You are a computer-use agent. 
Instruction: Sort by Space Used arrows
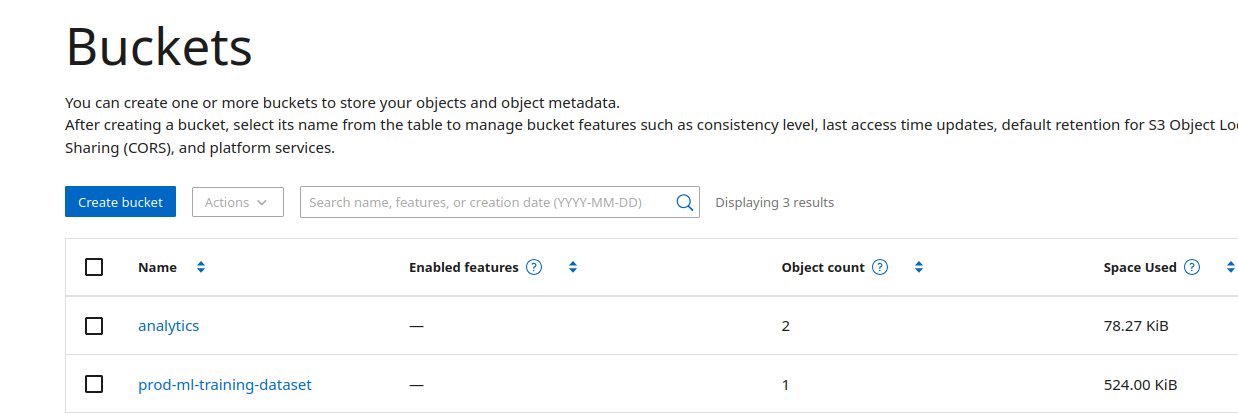point(1231,267)
